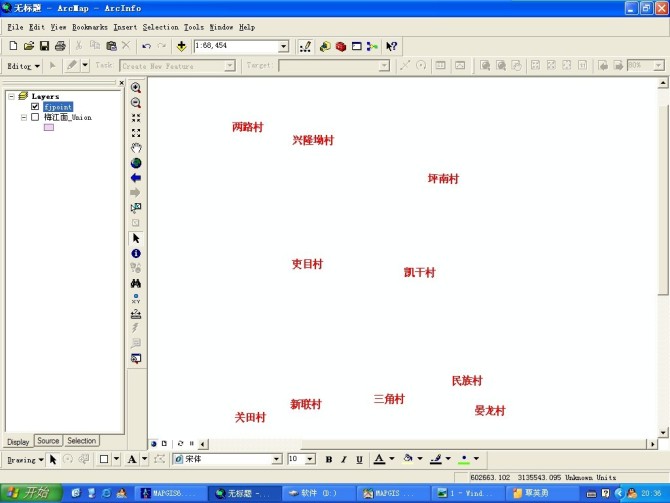Collapse the 梅江面_Union layer legend
670x503 pixels.
tap(24, 117)
